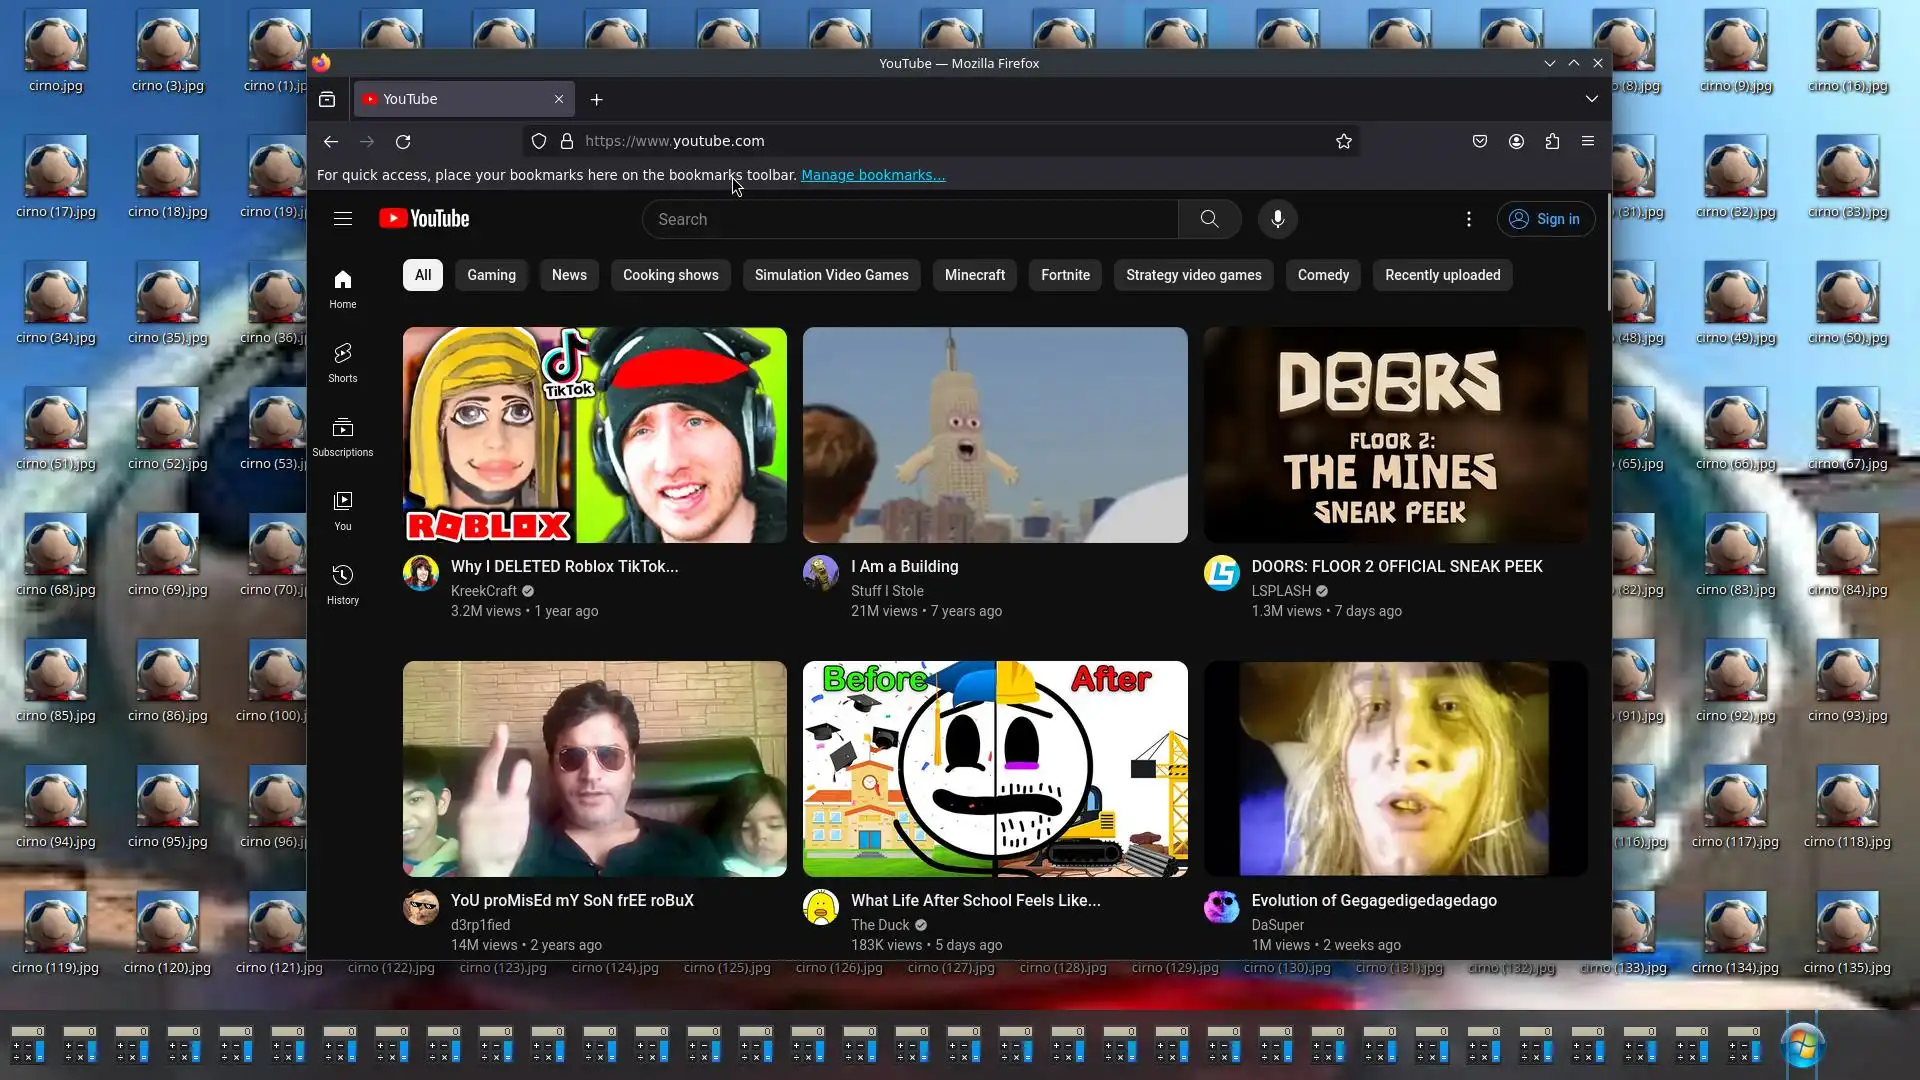Open YouTube hamburger guide menu

tap(343, 219)
